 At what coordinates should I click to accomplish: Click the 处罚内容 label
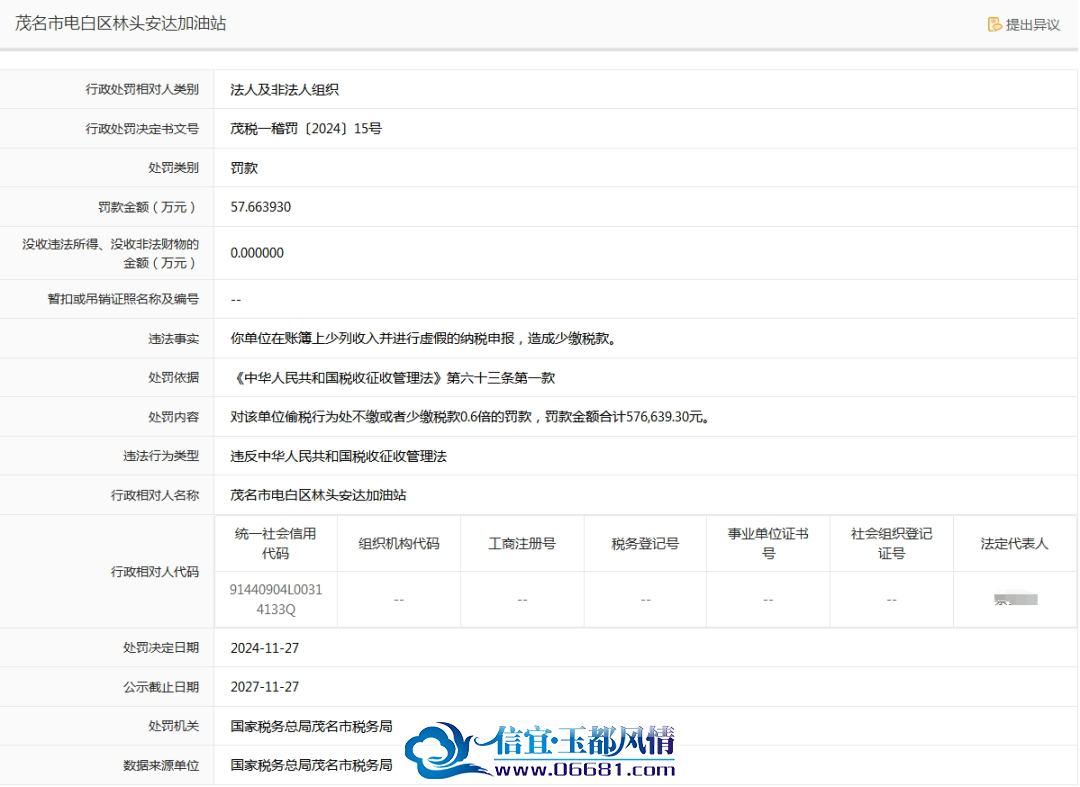(174, 417)
